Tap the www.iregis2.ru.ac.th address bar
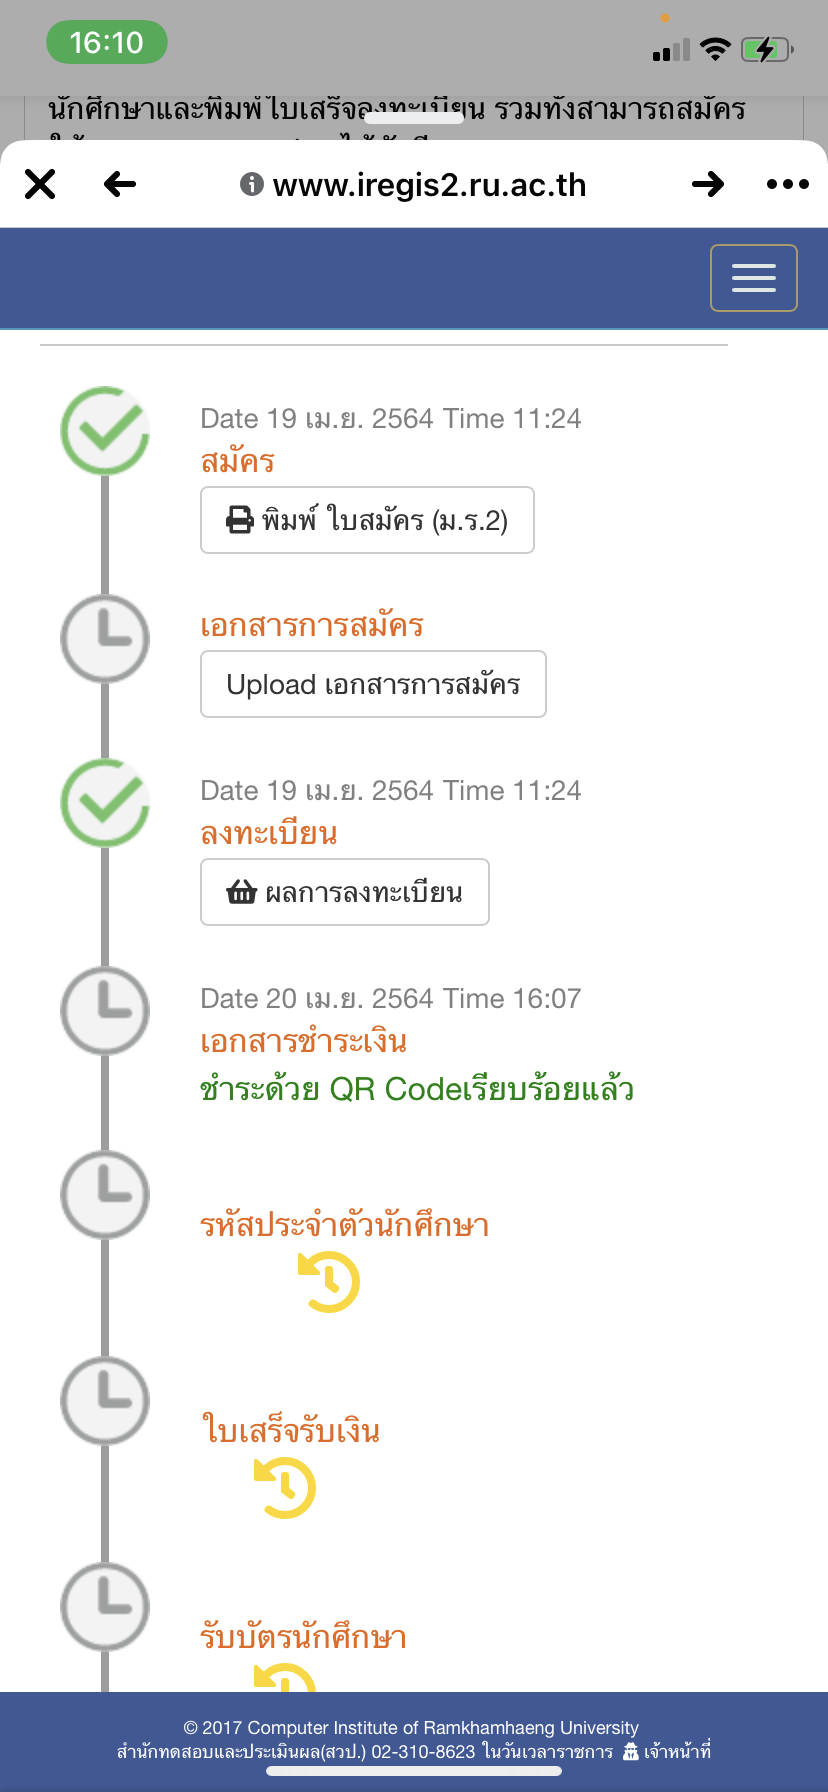828x1792 pixels. (414, 185)
